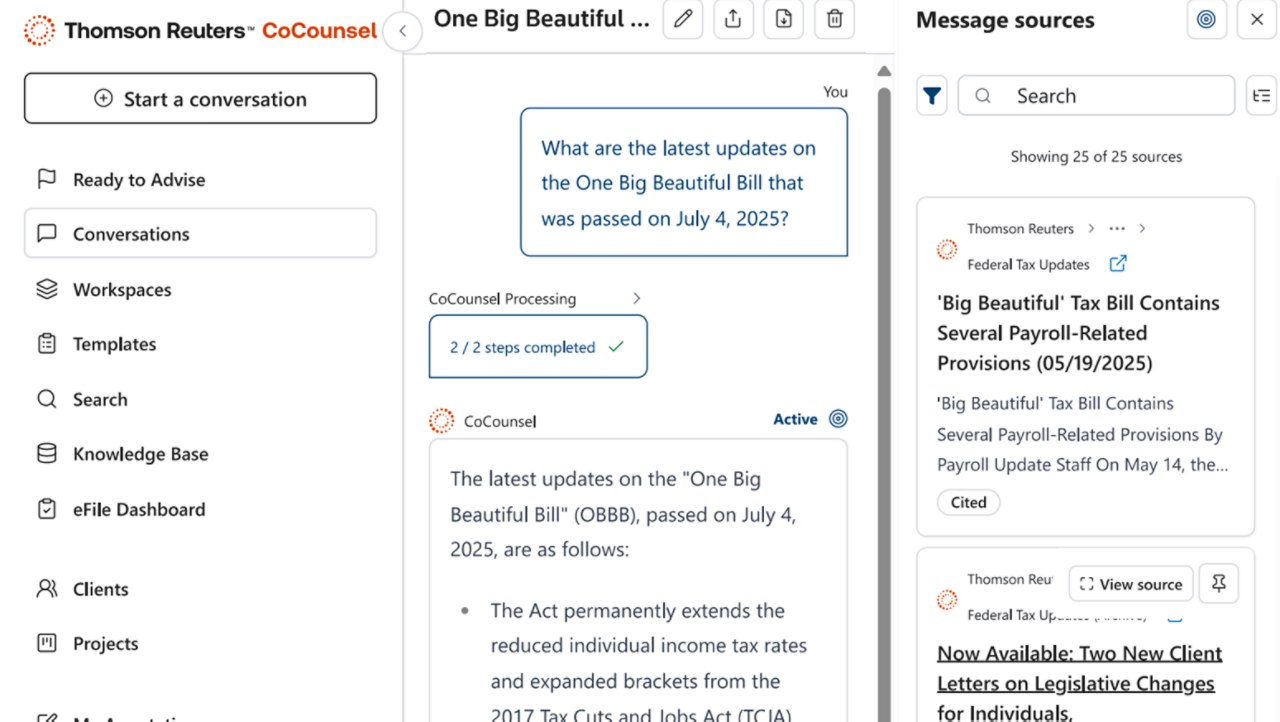Screen dimensions: 1280x722
Task: Expand CoCounsel Processing details arrow
Action: point(637,299)
